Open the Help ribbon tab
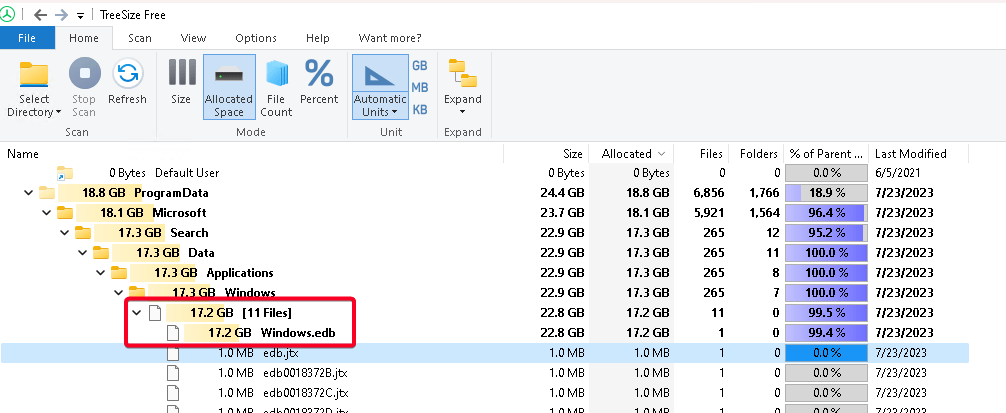Viewport: 1006px width, 413px height. pyautogui.click(x=318, y=38)
